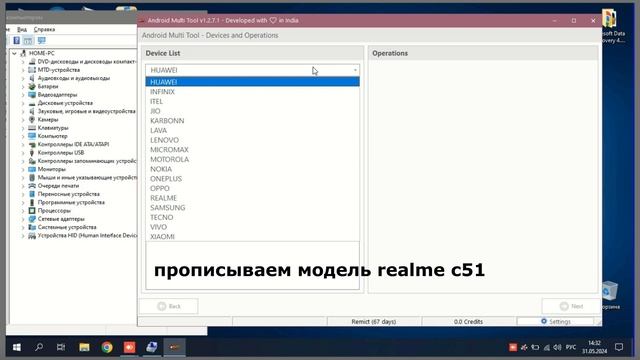The width and height of the screenshot is (640, 360).
Task: Select Мониторы in the device tree
Action: pyautogui.click(x=51, y=169)
